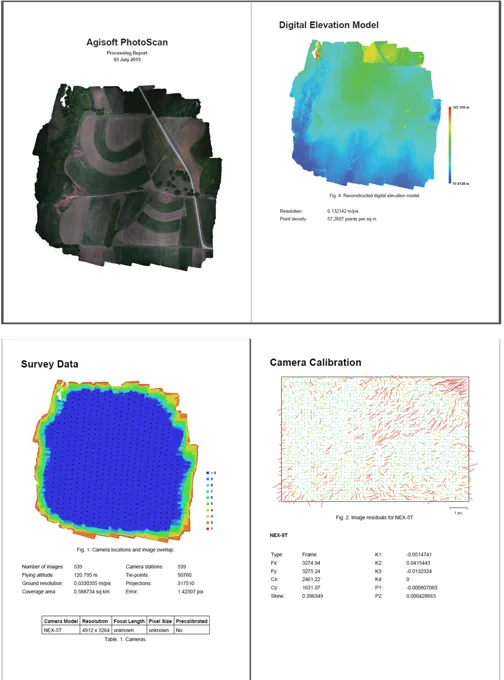Viewport: 504px width, 680px height.
Task: Click the 'Coverage area:' label
Action: [39, 592]
